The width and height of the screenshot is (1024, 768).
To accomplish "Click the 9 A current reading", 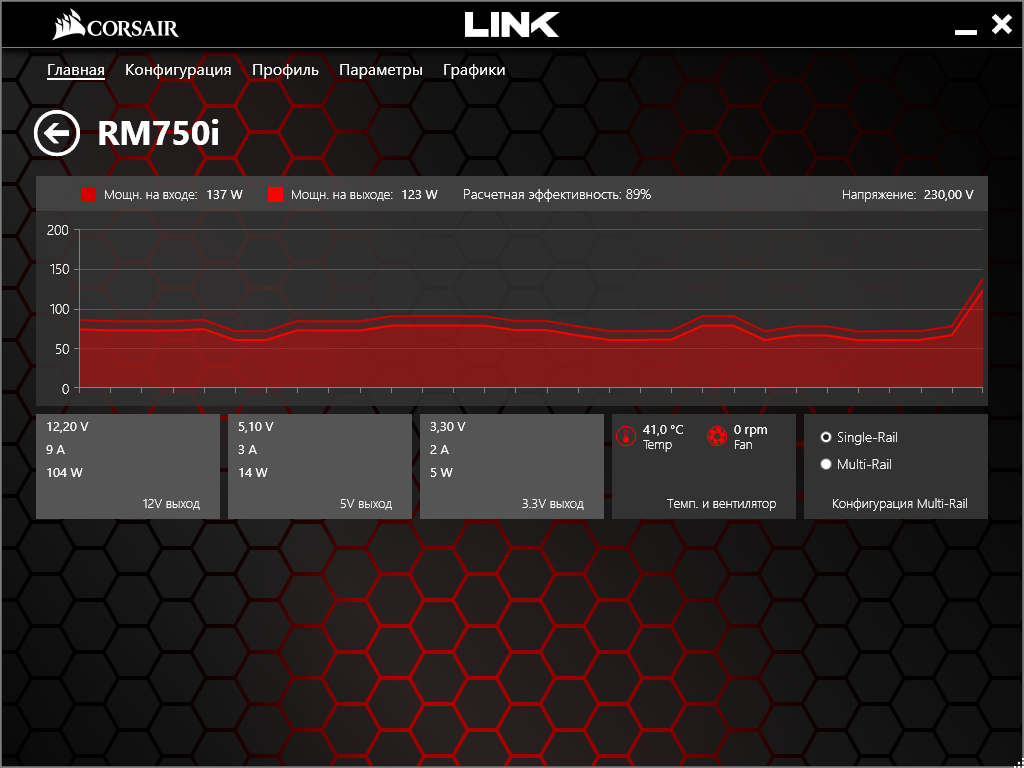I will [56, 450].
